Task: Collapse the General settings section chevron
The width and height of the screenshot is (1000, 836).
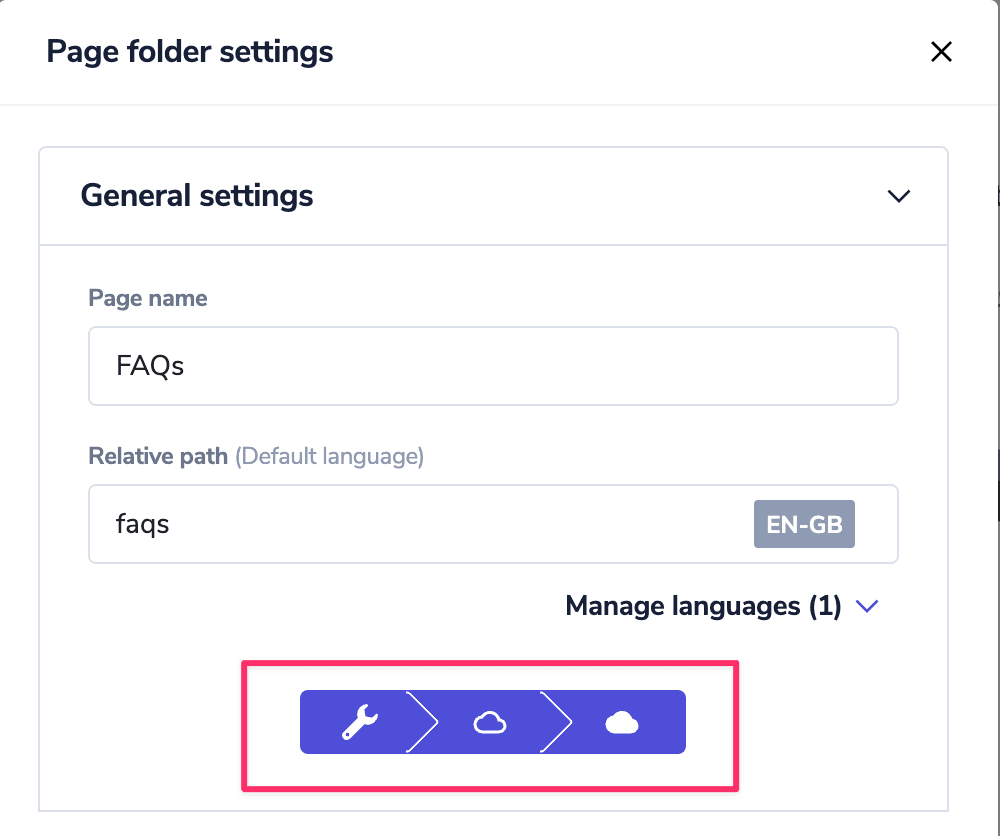Action: point(899,196)
